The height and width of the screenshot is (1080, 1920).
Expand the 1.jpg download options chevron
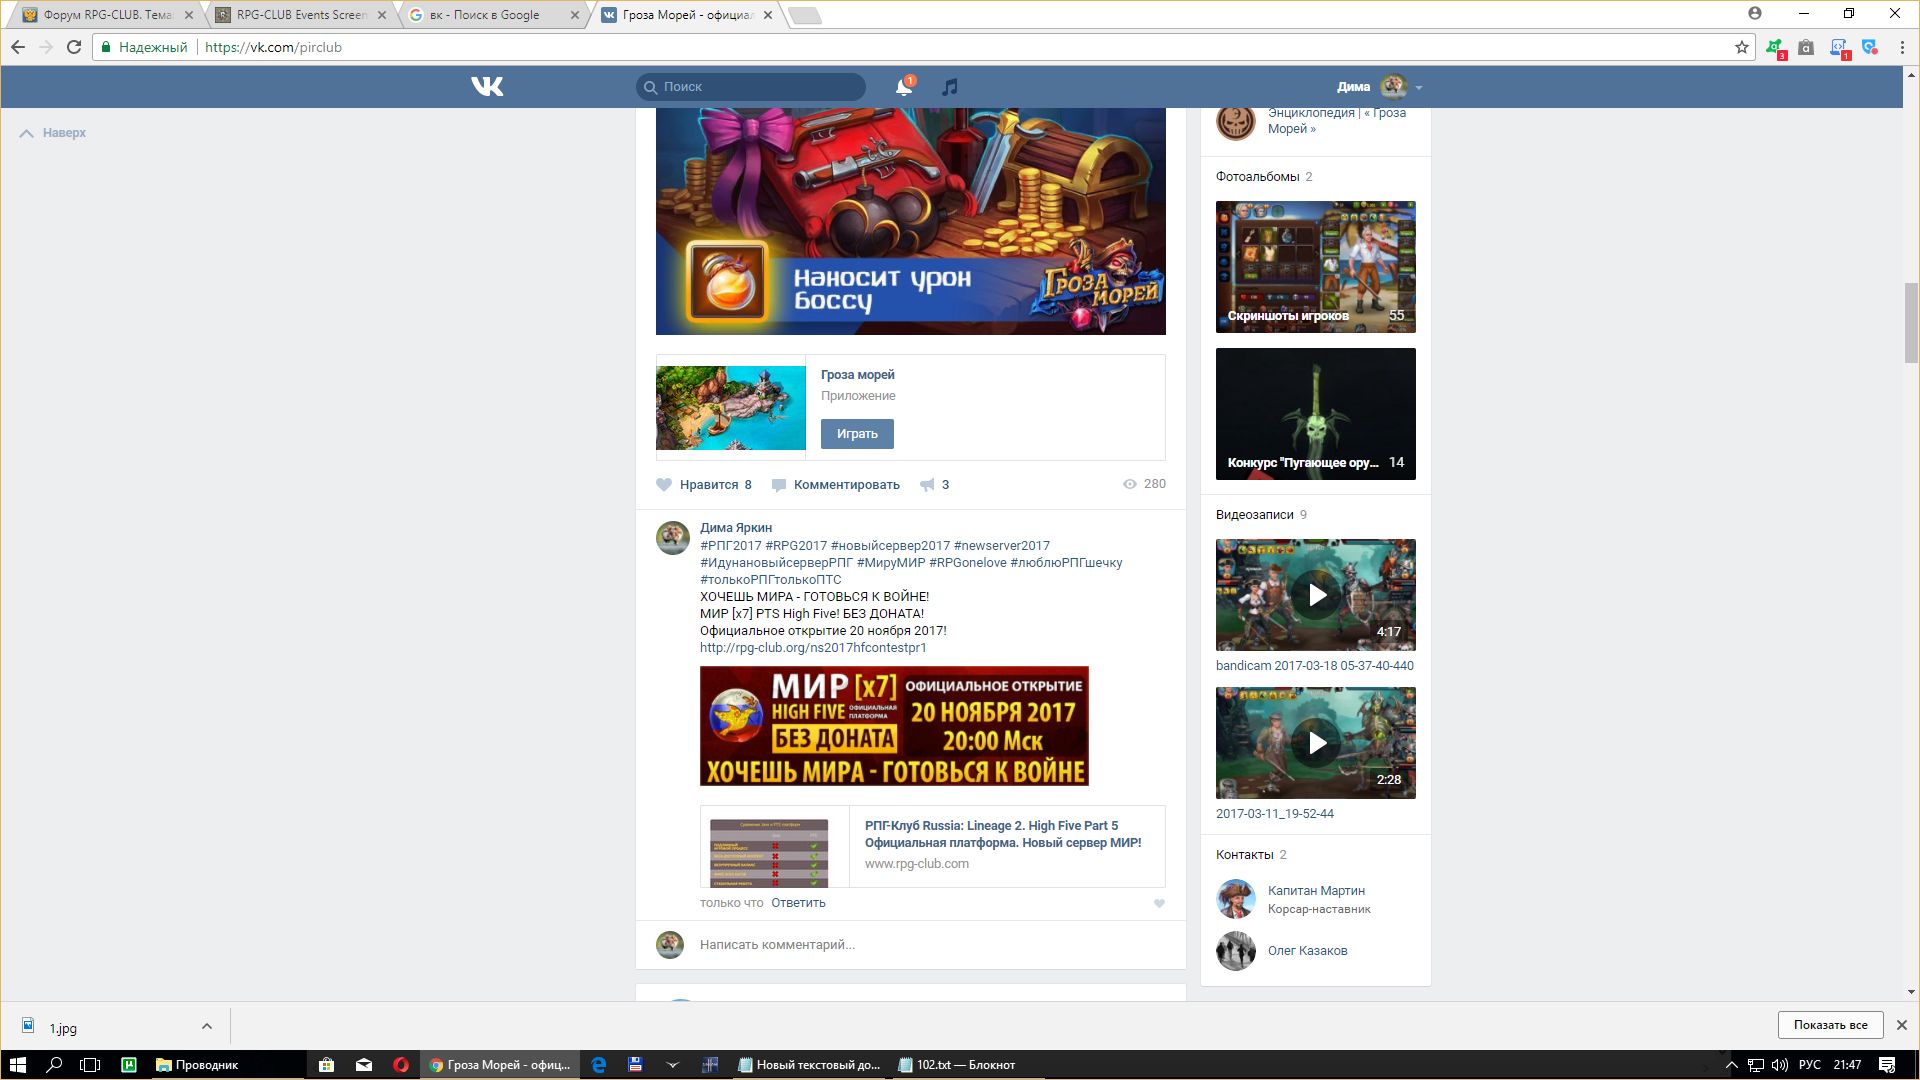point(207,1026)
